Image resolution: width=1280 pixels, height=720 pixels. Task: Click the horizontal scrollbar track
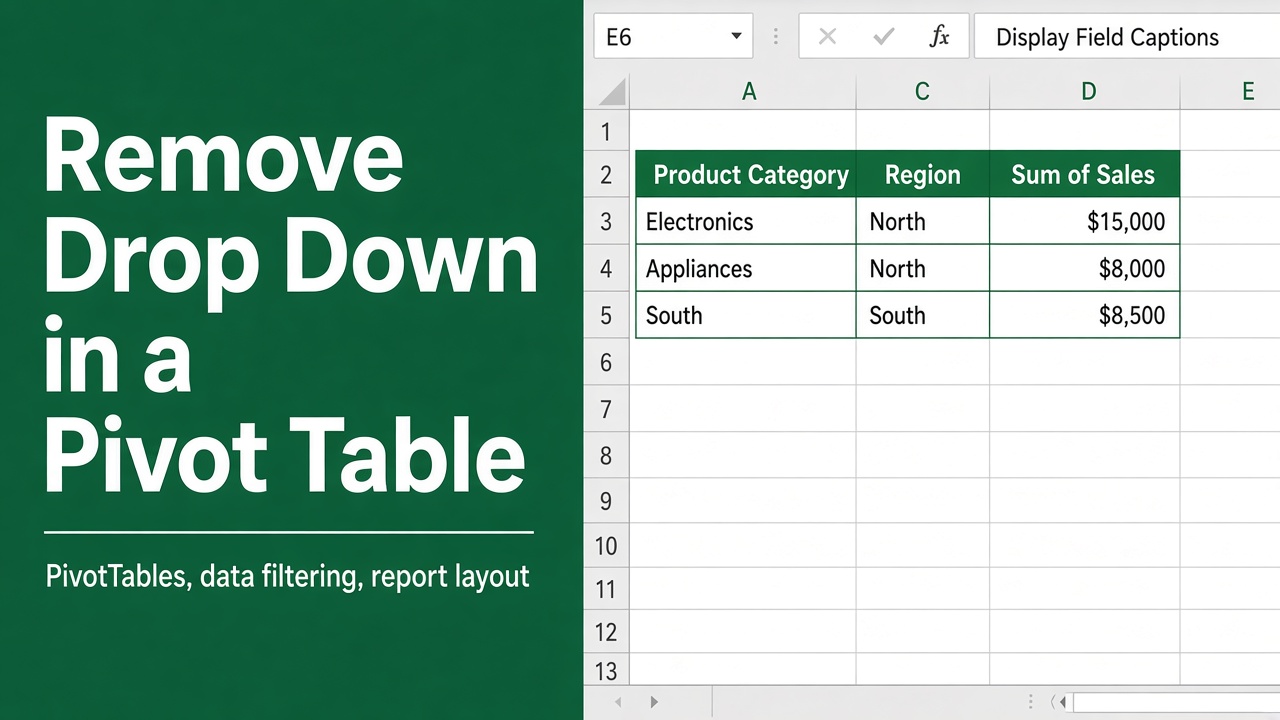(1177, 702)
